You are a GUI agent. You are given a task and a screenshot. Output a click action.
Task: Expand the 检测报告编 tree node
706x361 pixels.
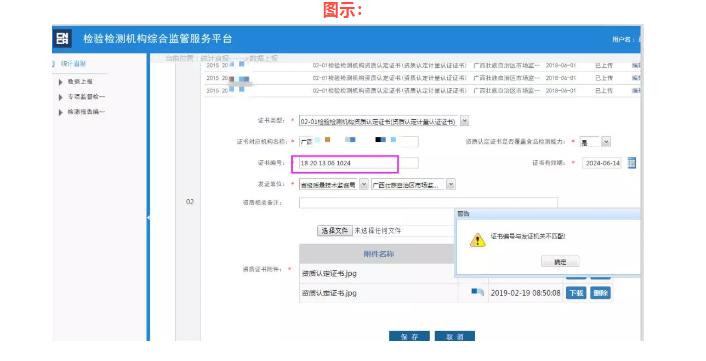(60, 113)
